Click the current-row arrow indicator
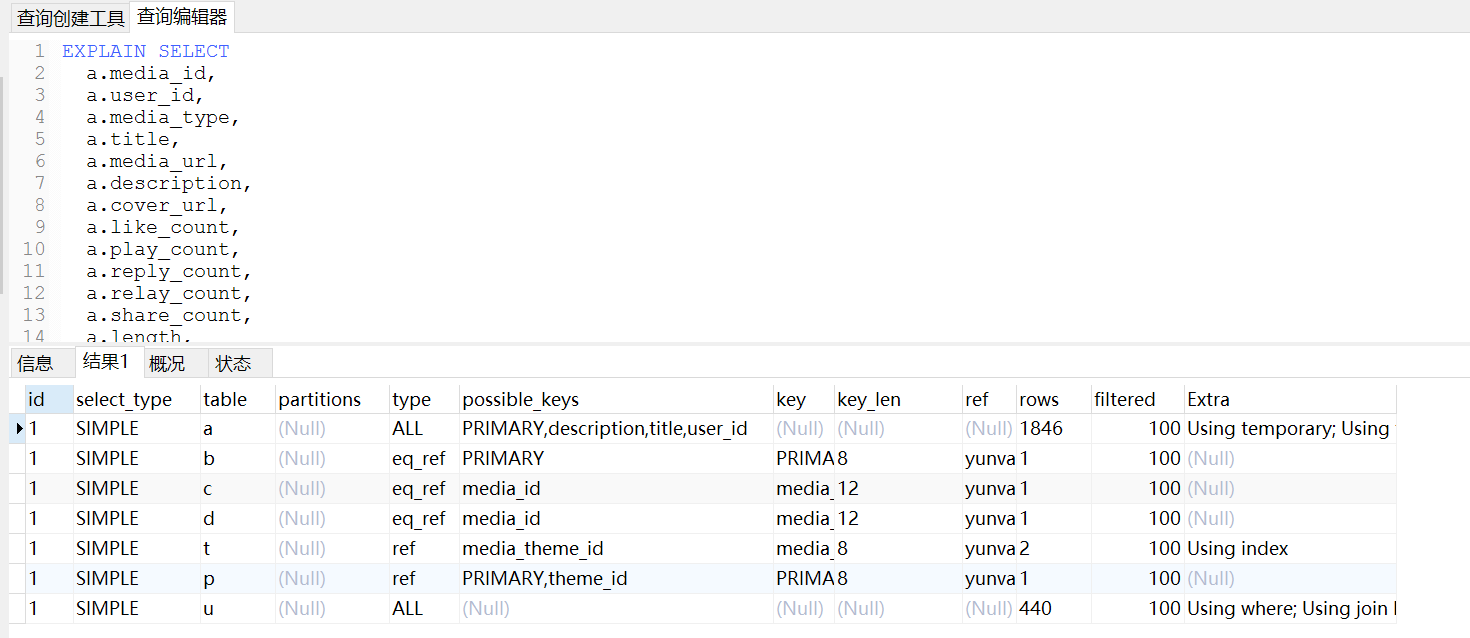This screenshot has height=638, width=1470. click(x=19, y=429)
